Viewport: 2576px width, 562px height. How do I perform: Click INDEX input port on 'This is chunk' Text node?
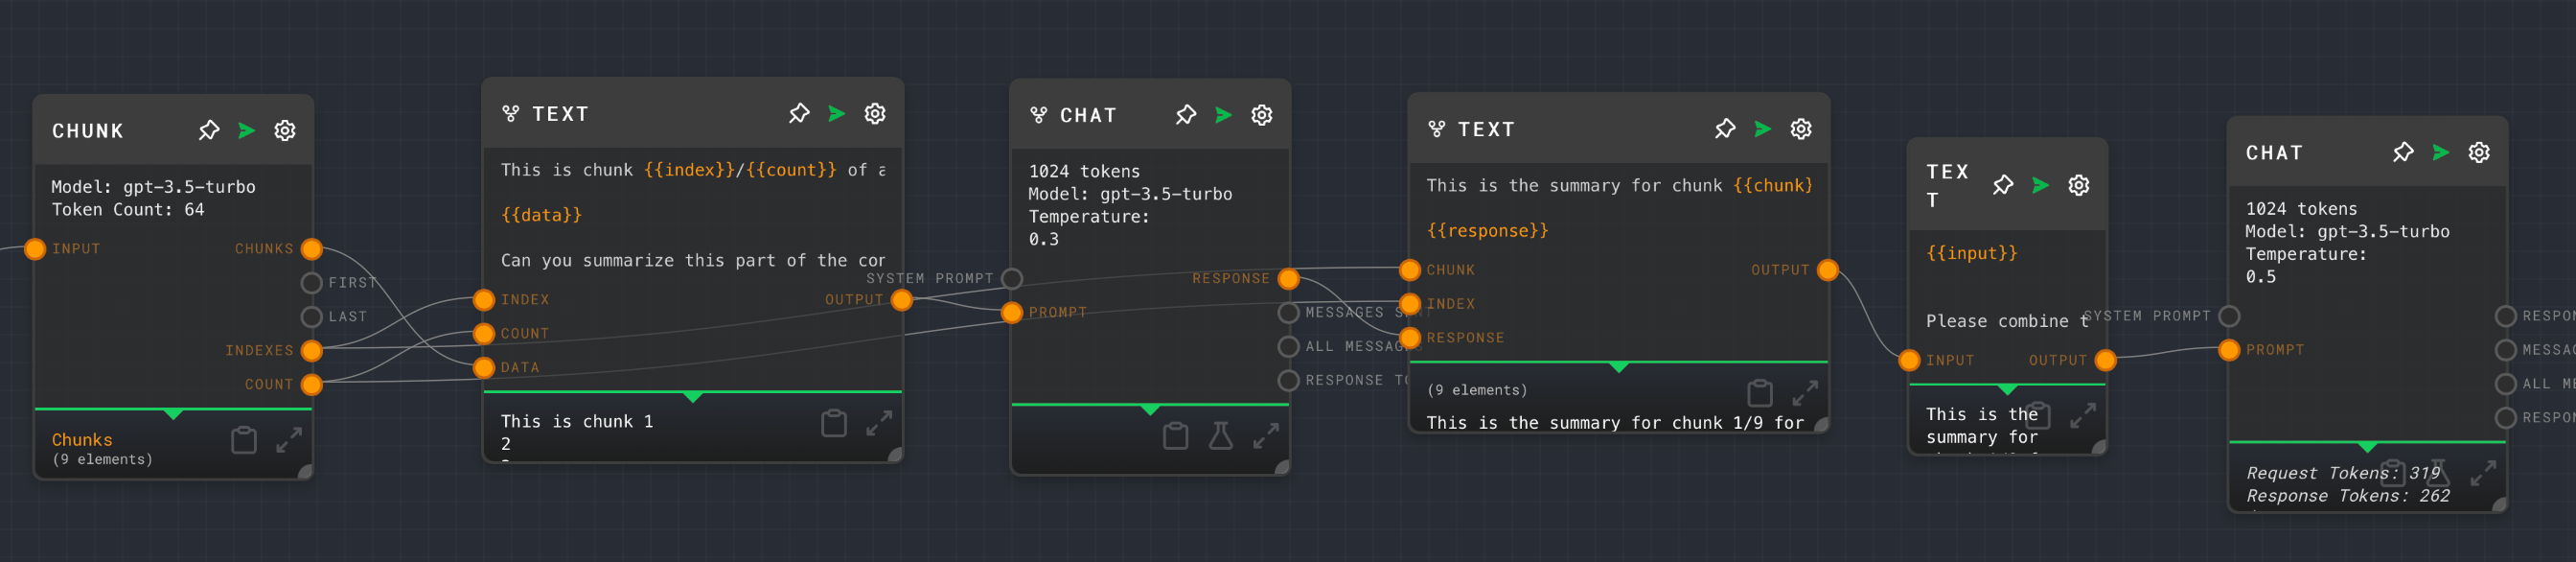click(x=484, y=300)
